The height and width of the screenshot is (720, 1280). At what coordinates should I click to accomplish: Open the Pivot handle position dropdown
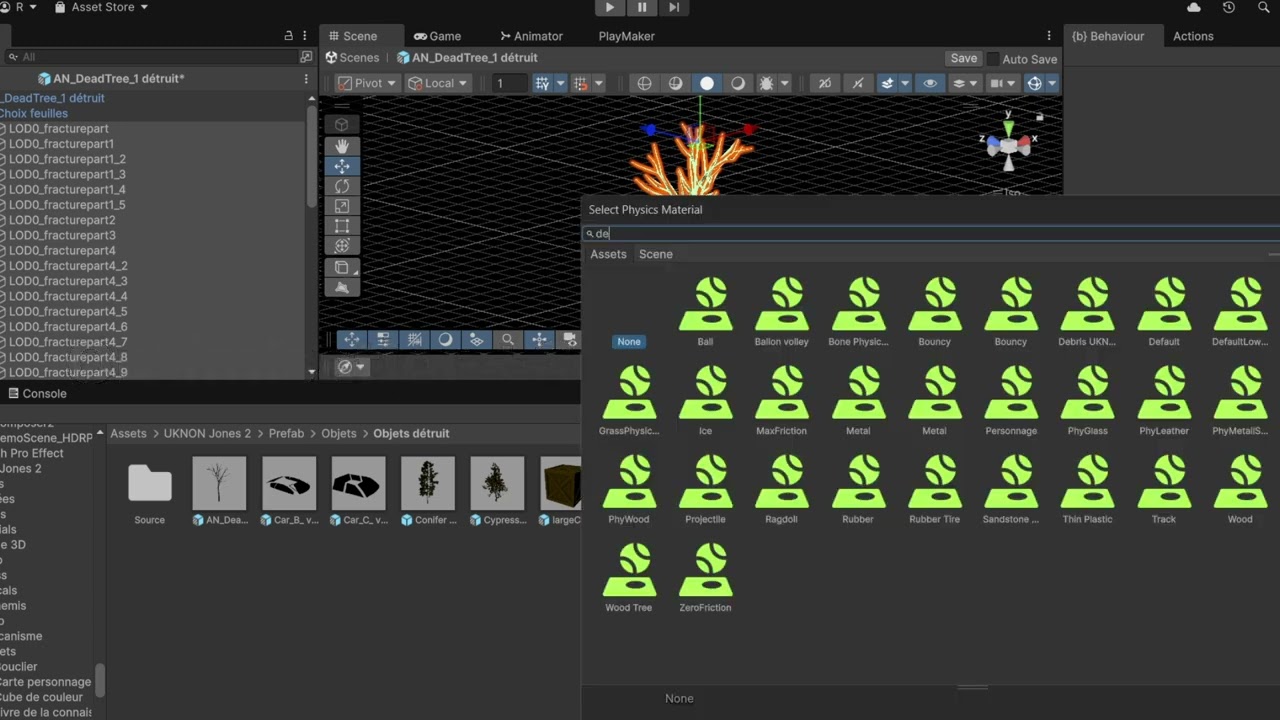[x=368, y=83]
